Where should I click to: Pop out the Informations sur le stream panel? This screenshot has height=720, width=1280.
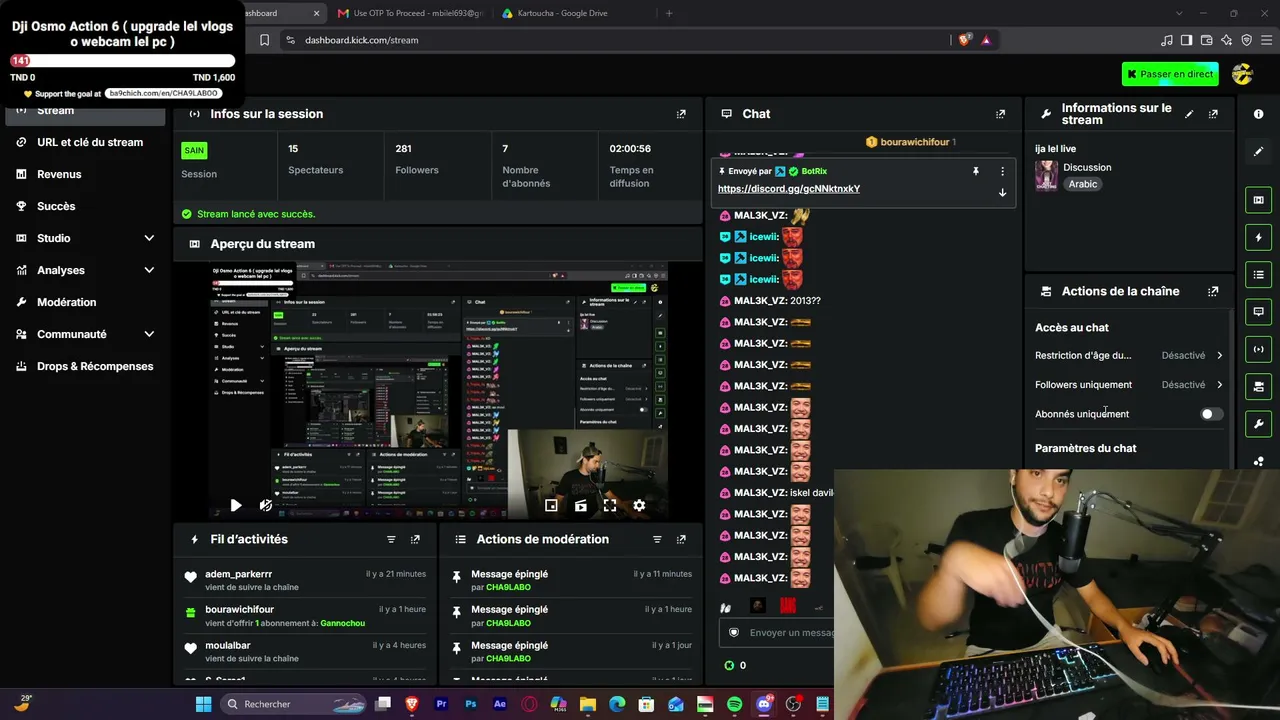click(x=1213, y=114)
